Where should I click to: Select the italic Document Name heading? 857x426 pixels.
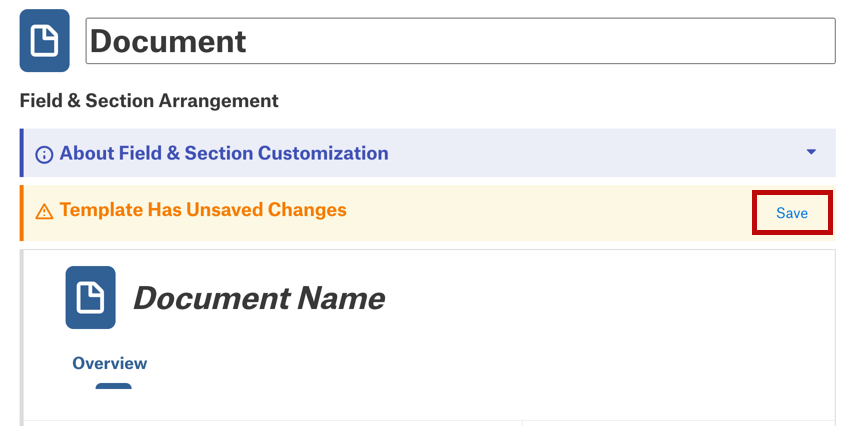pyautogui.click(x=259, y=299)
